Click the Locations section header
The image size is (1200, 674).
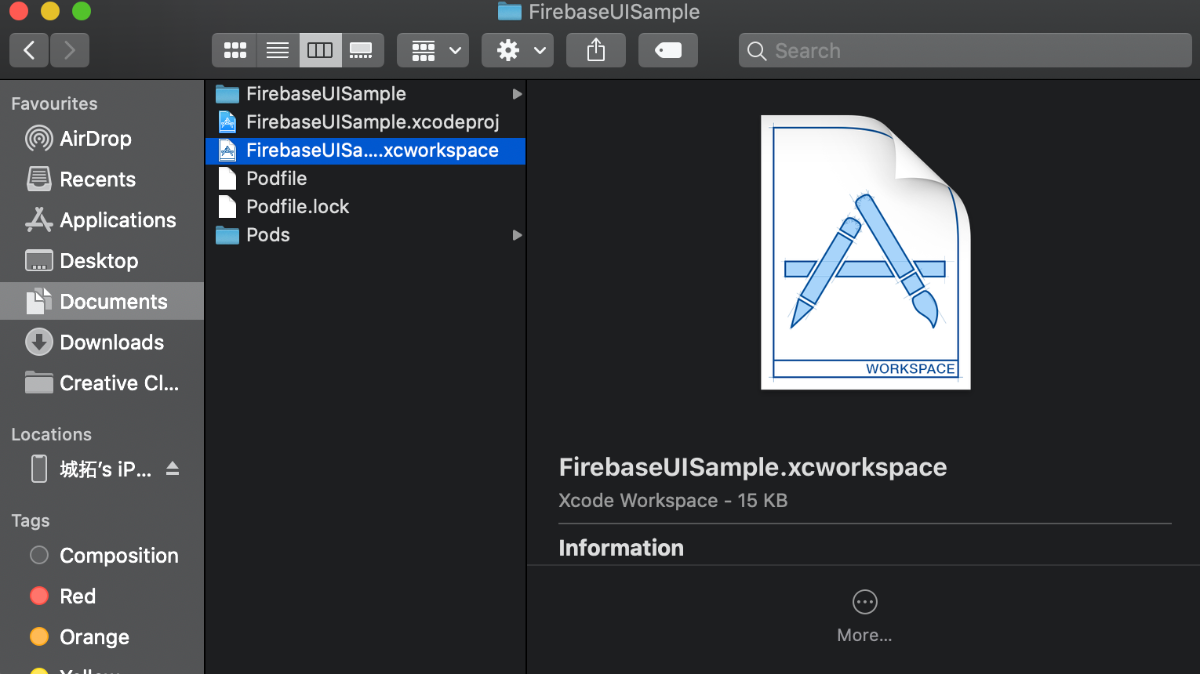tap(51, 434)
